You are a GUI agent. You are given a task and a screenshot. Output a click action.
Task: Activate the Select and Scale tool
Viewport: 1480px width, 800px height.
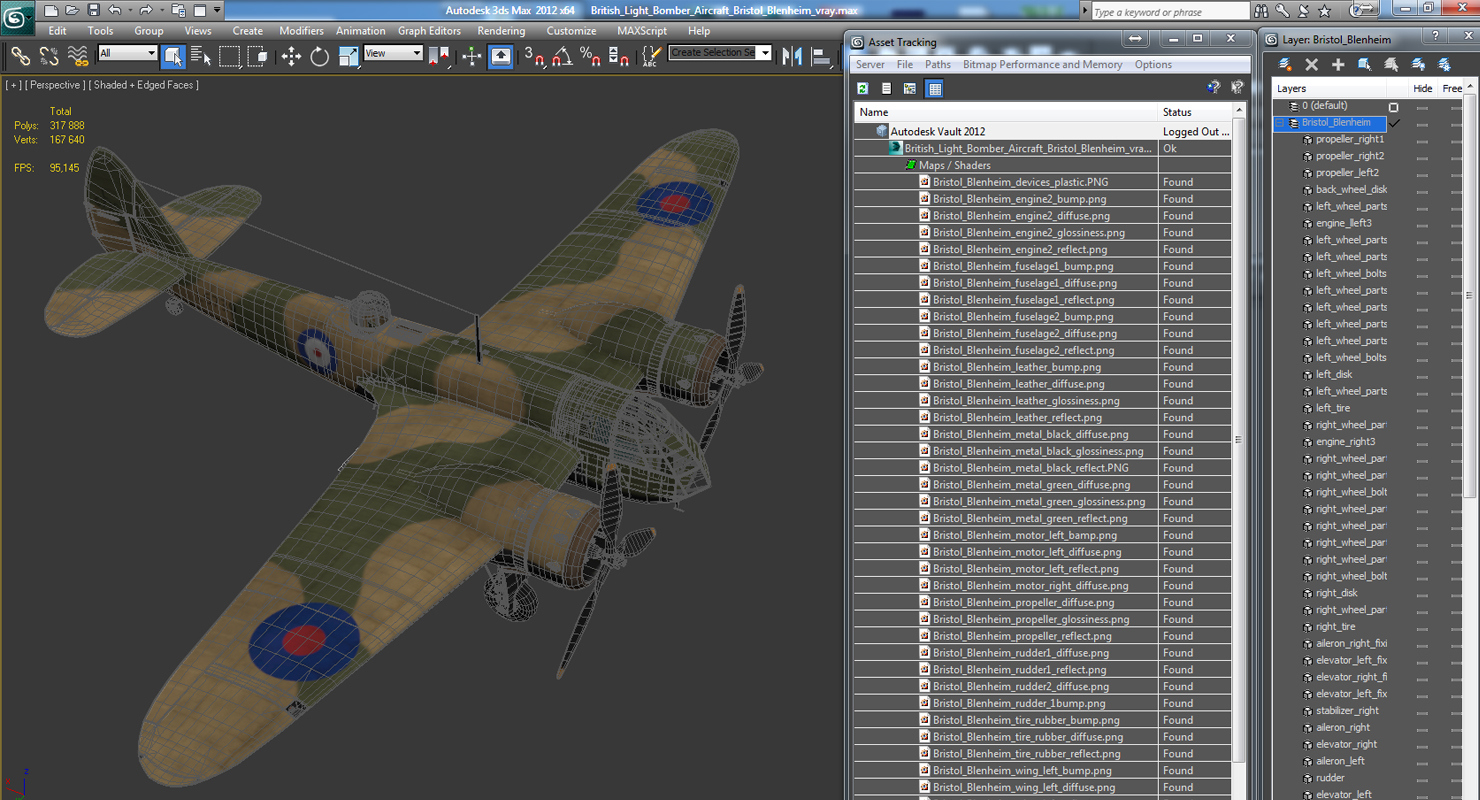coord(348,56)
